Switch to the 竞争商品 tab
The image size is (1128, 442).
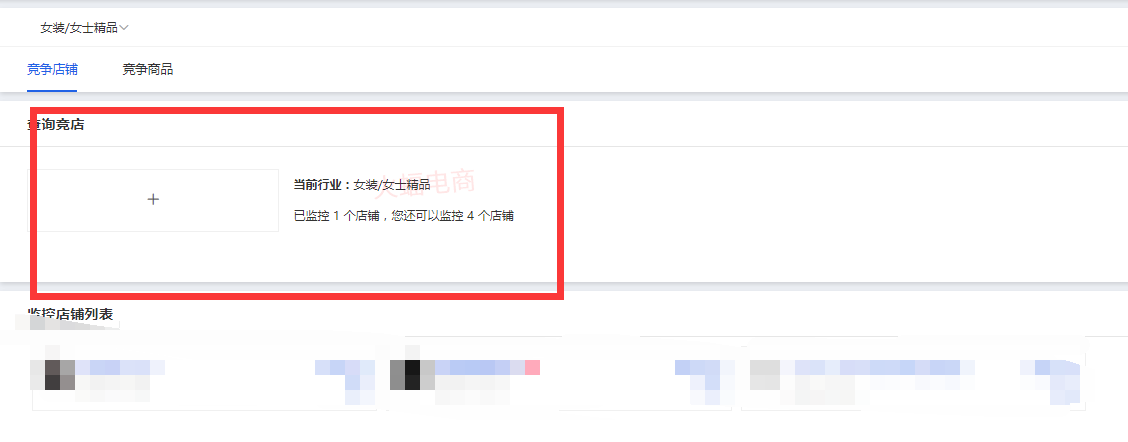[147, 70]
